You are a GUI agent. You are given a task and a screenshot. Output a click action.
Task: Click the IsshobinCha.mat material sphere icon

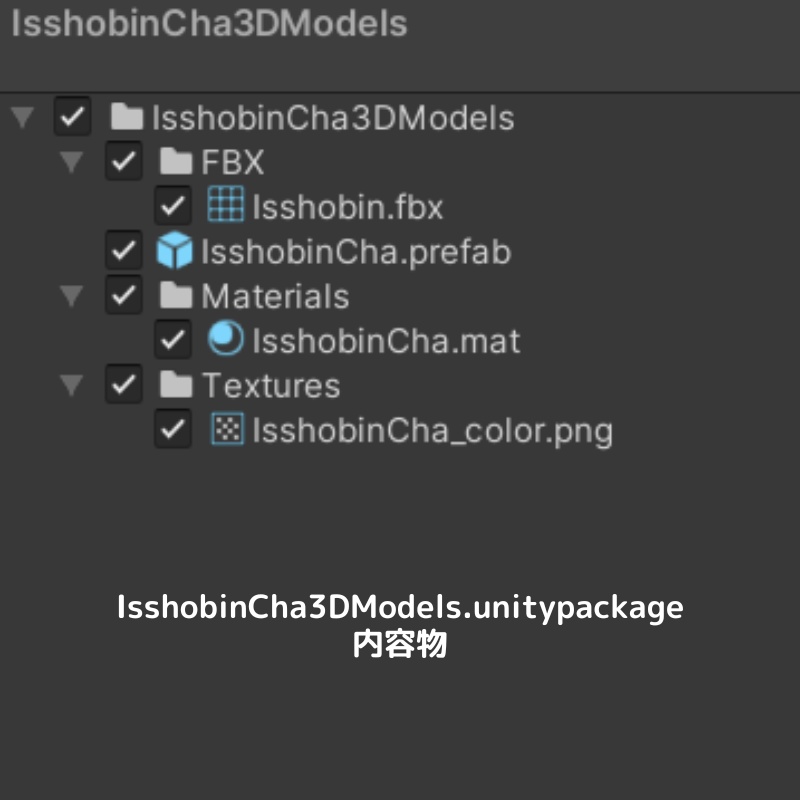tap(225, 340)
